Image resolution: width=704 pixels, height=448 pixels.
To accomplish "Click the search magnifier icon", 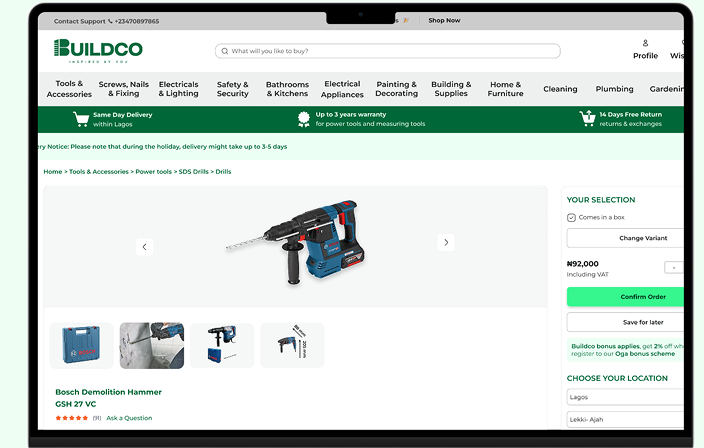I will (224, 51).
